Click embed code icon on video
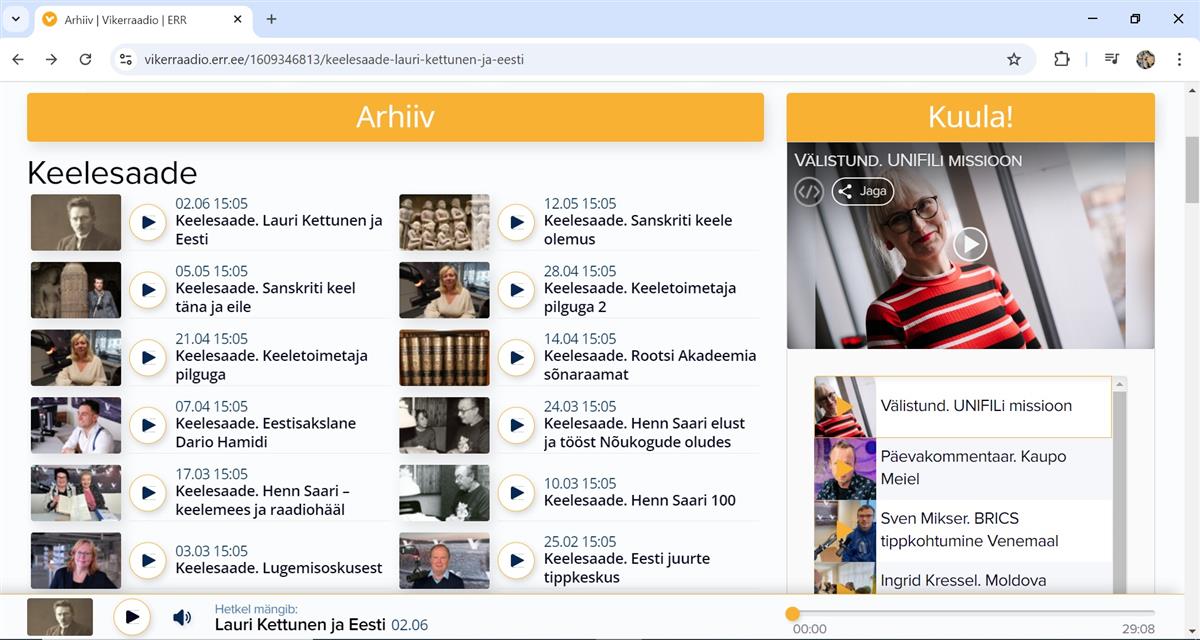1200x640 pixels. coord(809,191)
